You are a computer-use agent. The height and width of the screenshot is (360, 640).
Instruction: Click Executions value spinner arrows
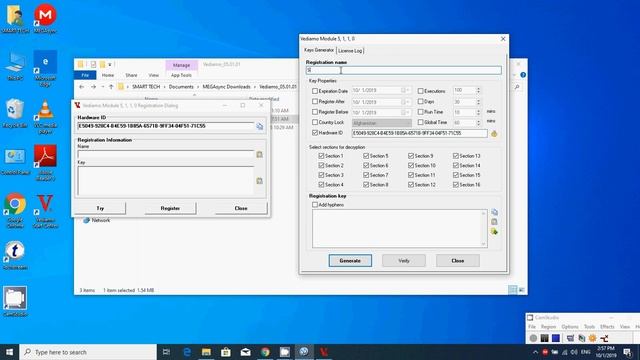coord(478,90)
